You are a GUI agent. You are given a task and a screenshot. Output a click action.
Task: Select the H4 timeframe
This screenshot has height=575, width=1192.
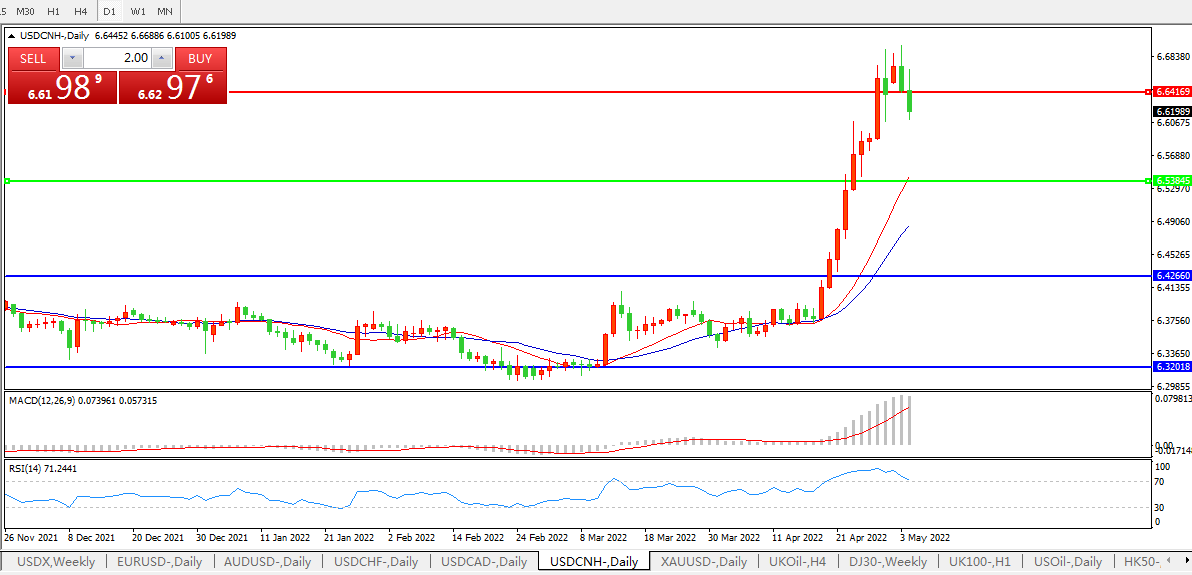(x=81, y=11)
